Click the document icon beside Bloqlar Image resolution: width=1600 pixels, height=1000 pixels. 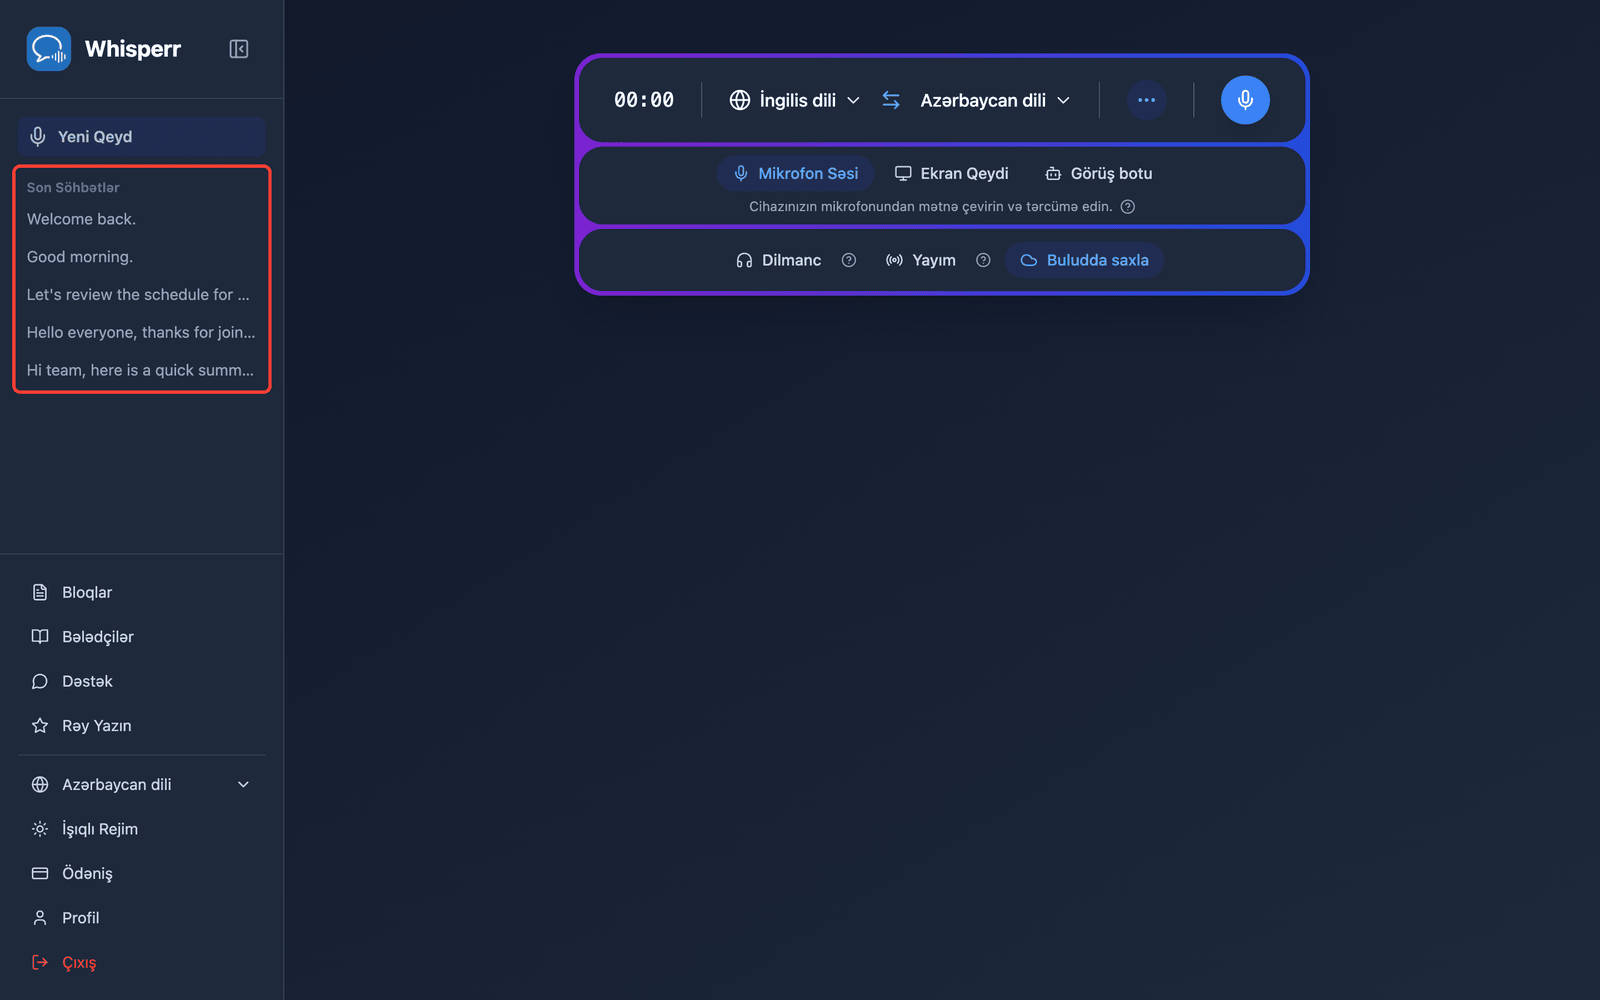pyautogui.click(x=40, y=592)
